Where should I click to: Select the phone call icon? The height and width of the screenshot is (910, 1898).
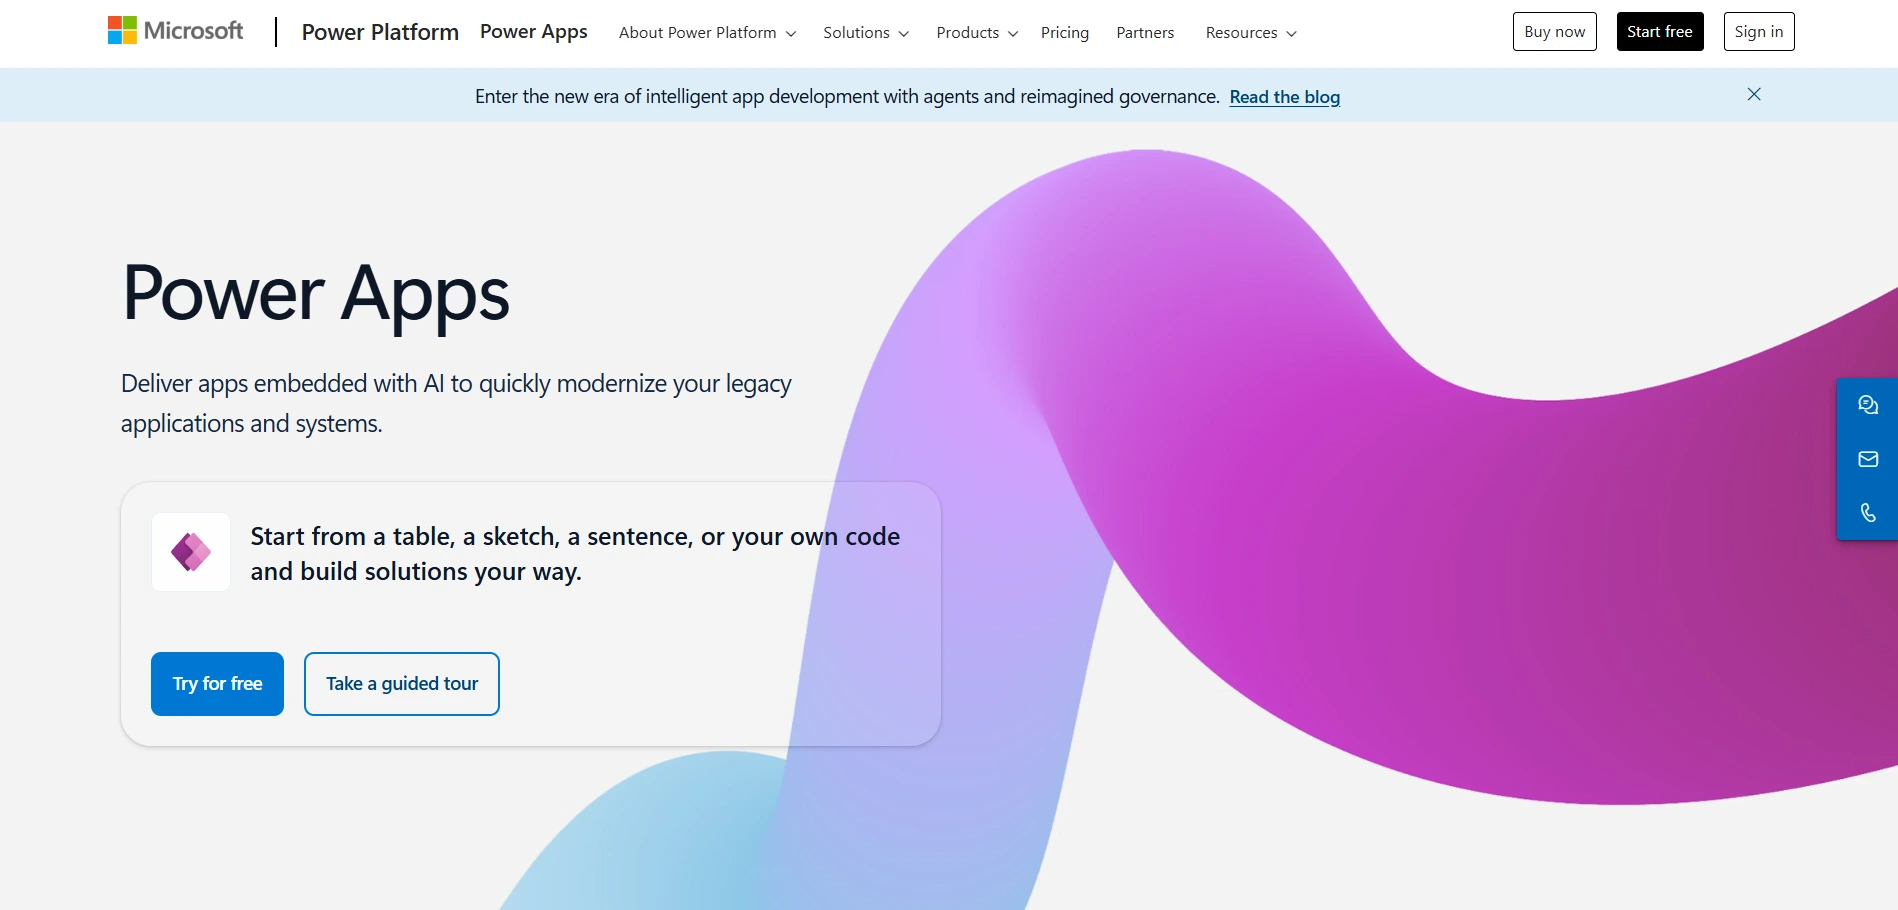(1868, 512)
